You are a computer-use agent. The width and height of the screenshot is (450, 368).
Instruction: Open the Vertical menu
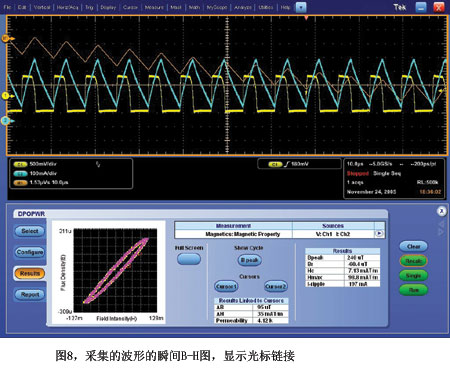(42, 7)
